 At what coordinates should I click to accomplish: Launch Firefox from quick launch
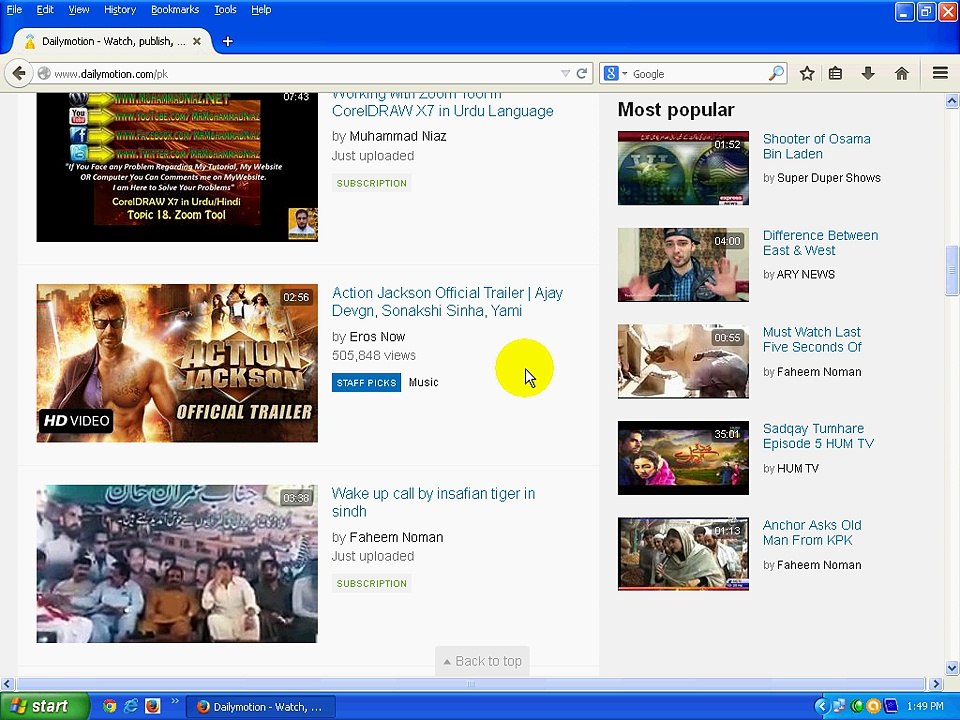pyautogui.click(x=152, y=706)
